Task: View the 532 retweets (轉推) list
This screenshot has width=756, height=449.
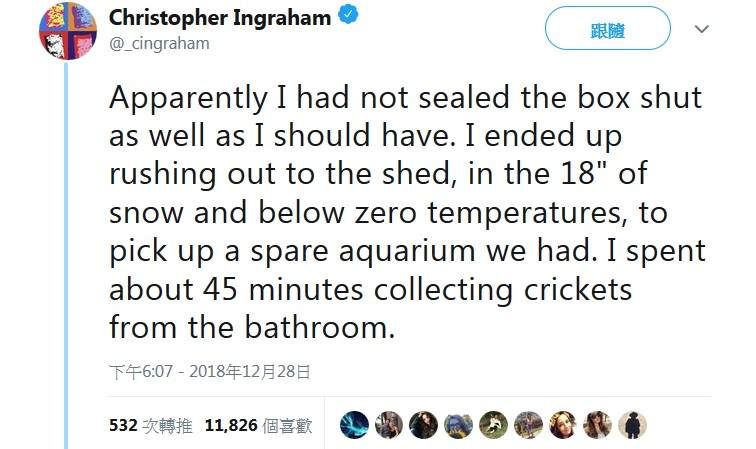Action: (x=150, y=425)
